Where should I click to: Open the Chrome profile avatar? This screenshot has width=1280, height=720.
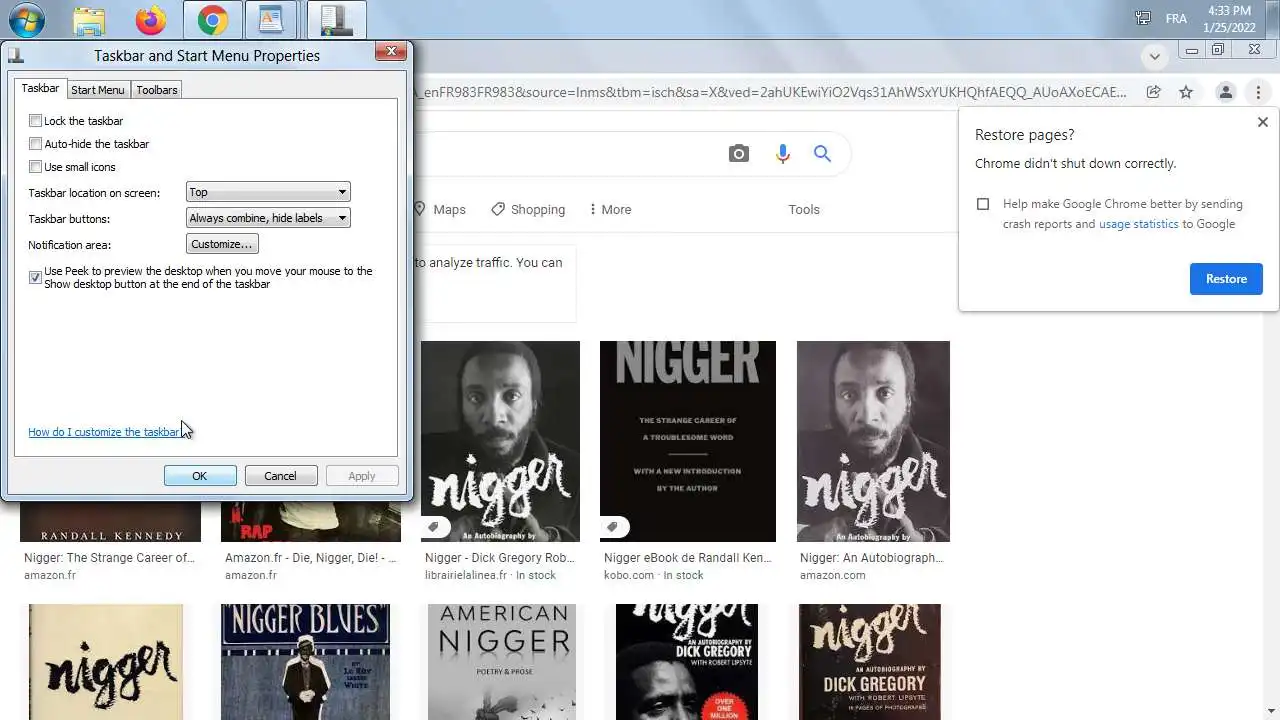tap(1225, 92)
